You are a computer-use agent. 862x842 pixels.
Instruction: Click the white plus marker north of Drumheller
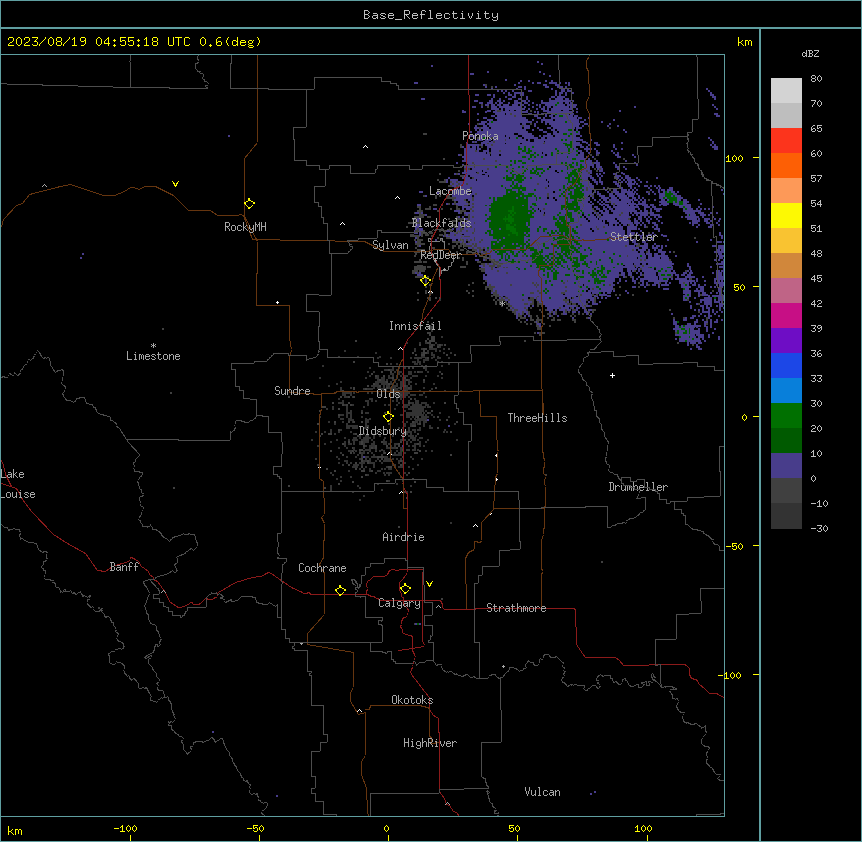point(612,375)
